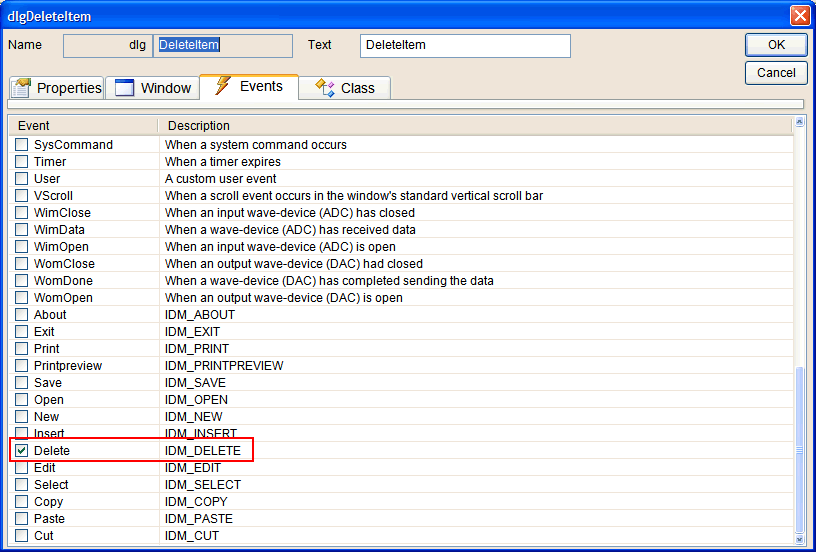
Task: Click the IDM_COPY description text
Action: 196,502
